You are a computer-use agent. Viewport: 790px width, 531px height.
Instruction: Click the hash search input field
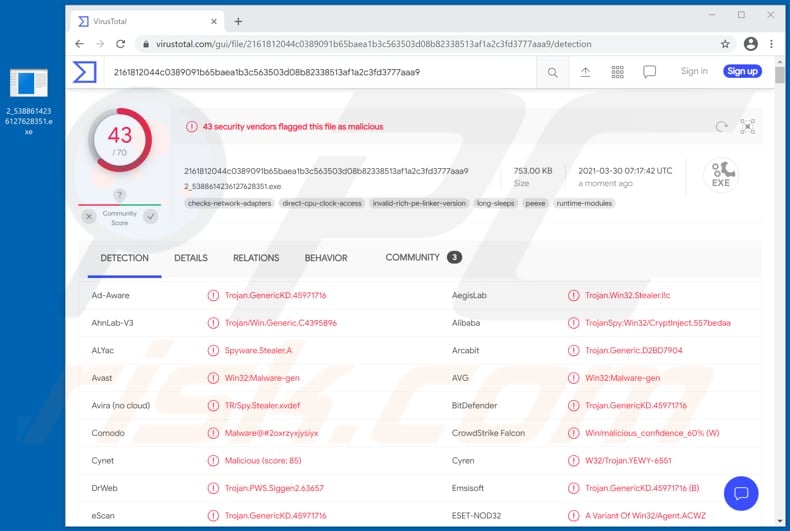[x=320, y=72]
